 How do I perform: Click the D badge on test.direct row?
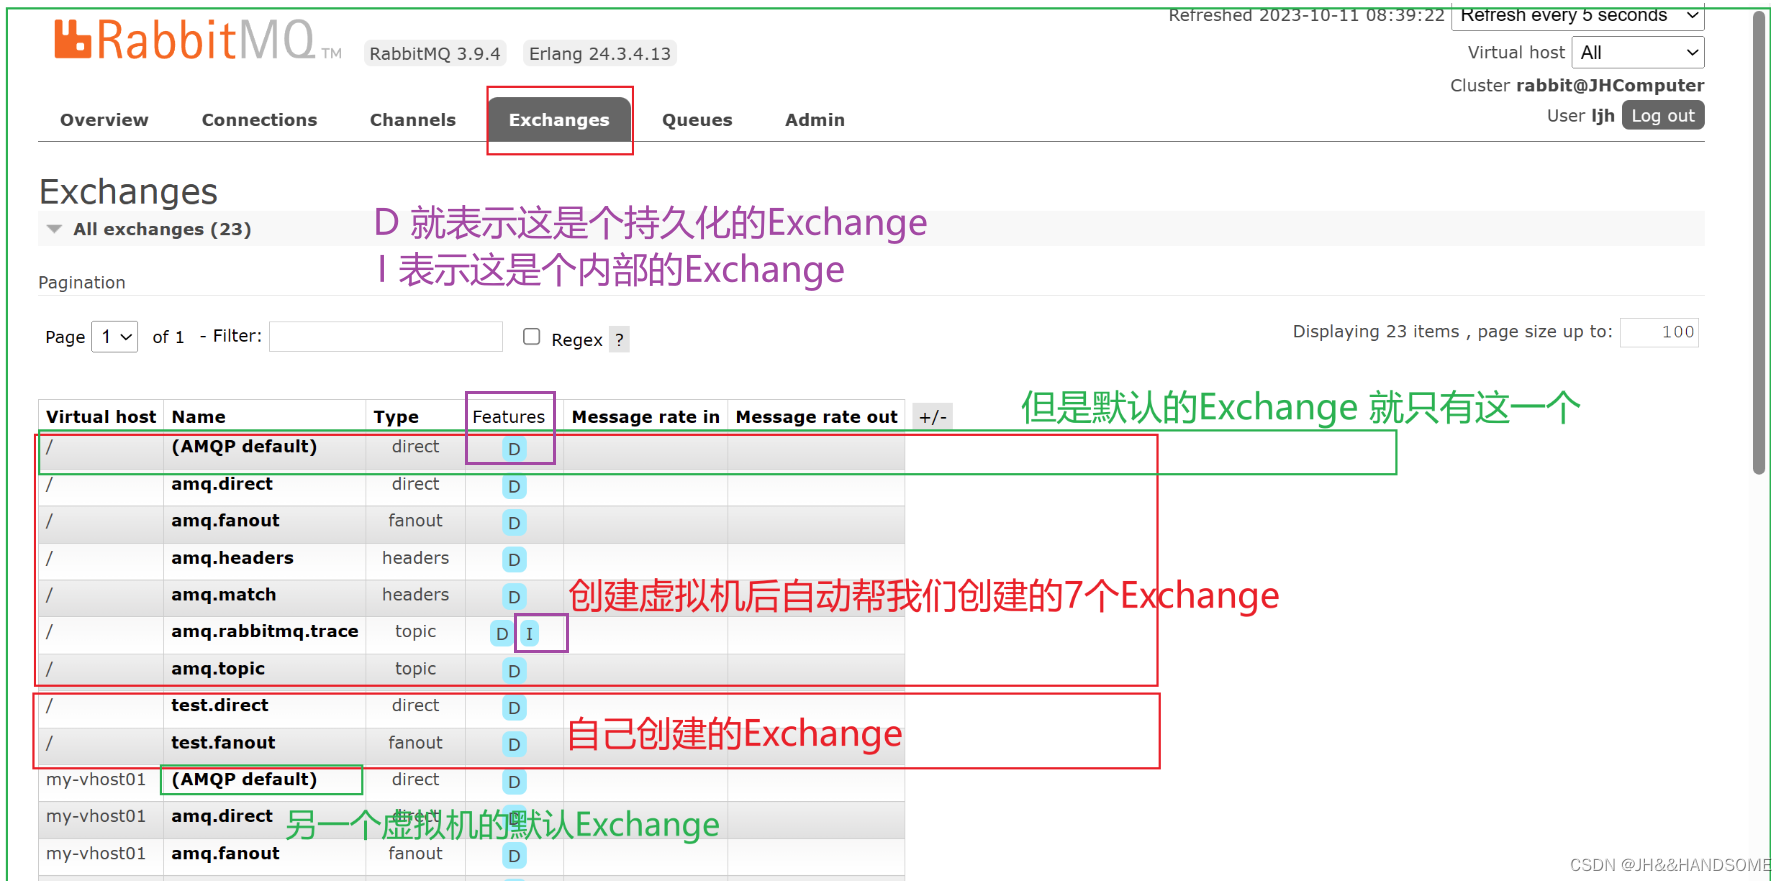514,708
